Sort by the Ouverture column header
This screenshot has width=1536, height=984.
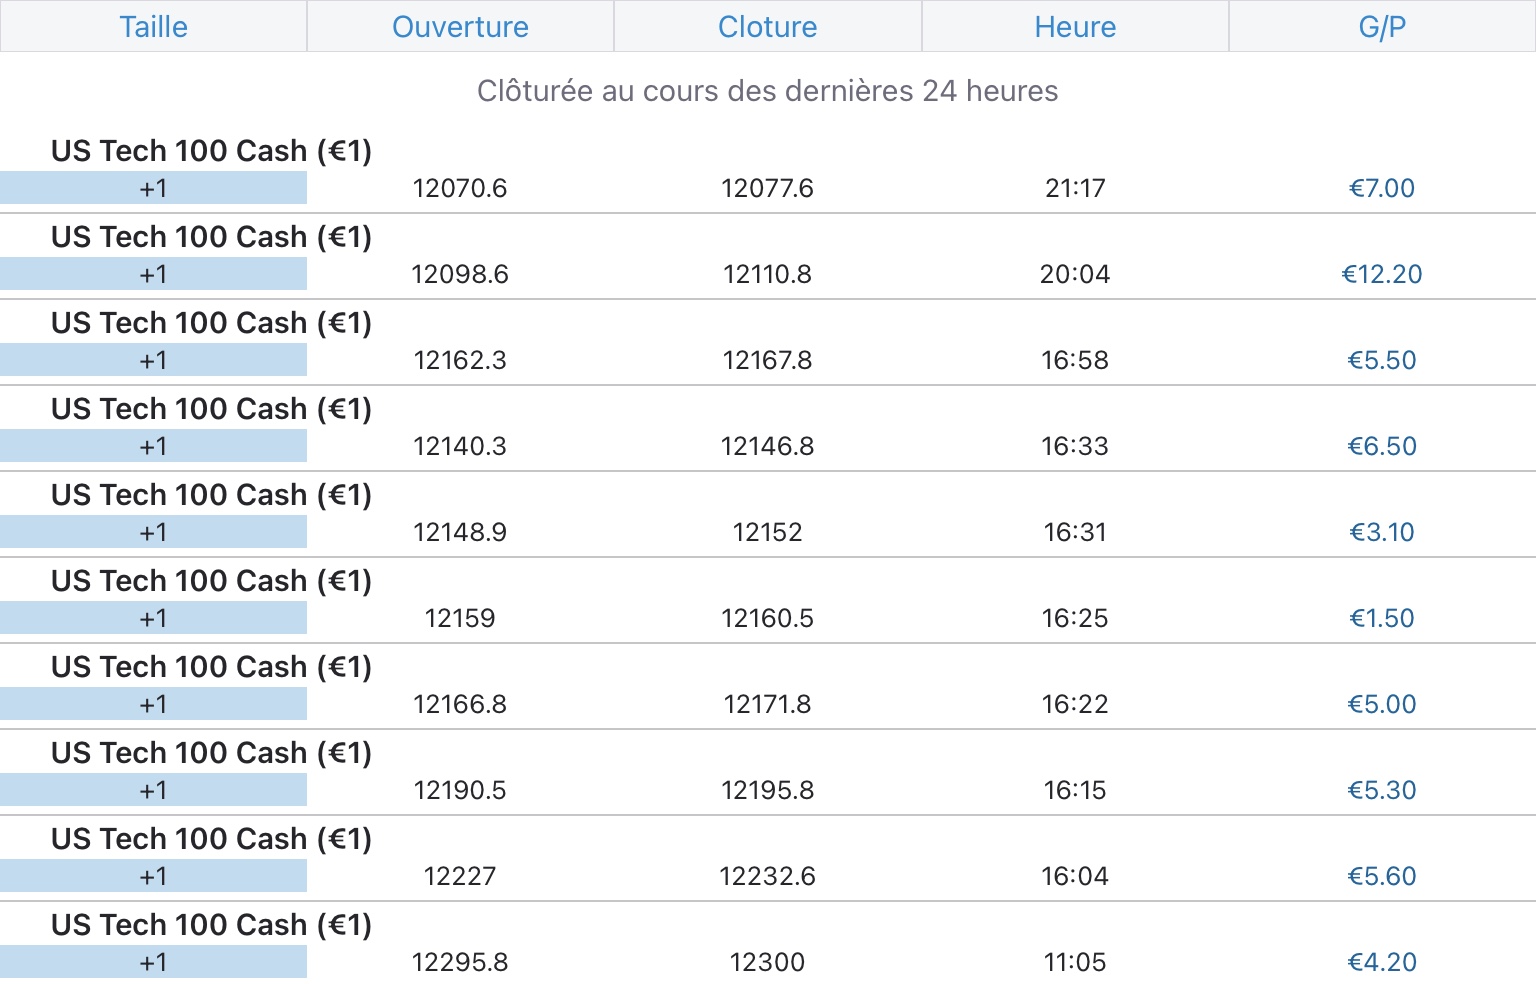point(460,27)
